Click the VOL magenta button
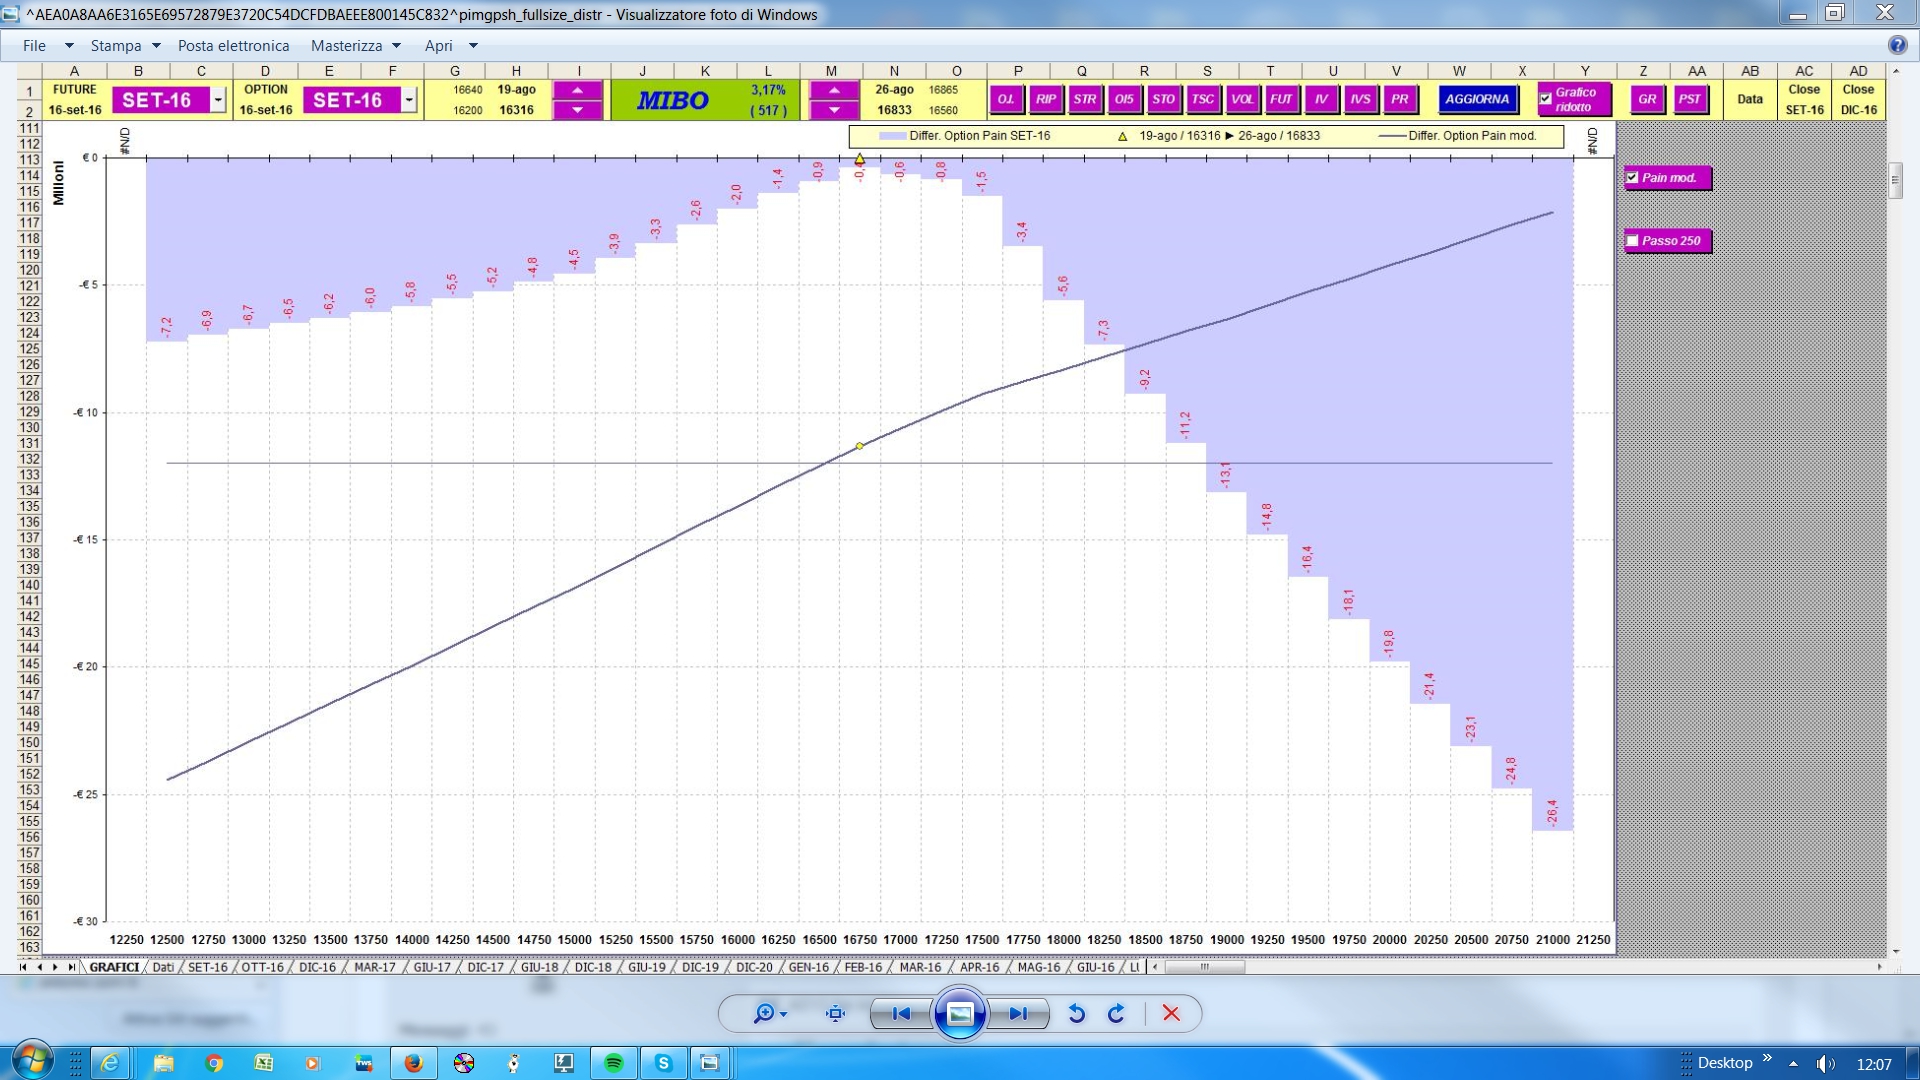Screen dimensions: 1920x1080 coord(1242,99)
